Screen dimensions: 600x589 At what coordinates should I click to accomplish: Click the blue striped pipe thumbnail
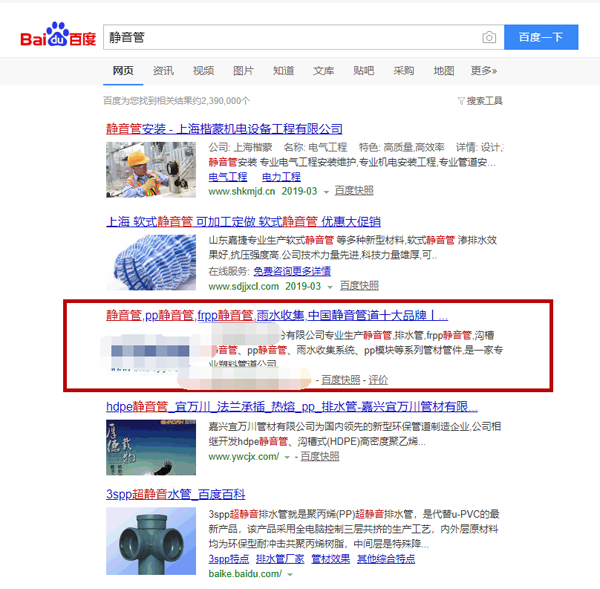pyautogui.click(x=151, y=262)
